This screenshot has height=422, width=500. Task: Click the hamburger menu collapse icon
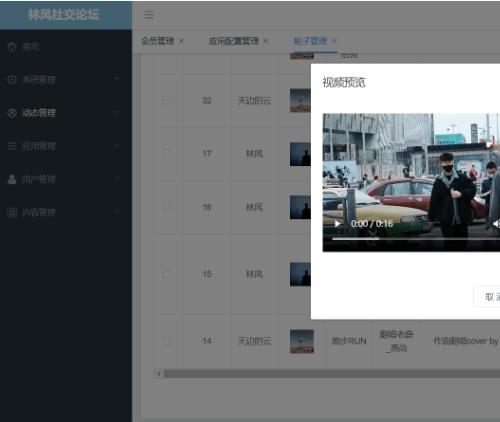point(149,15)
